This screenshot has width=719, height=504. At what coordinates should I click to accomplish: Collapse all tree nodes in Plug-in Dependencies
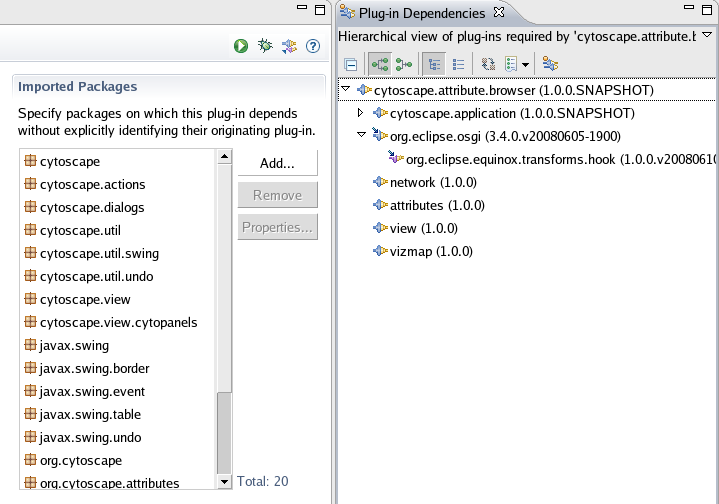click(351, 65)
